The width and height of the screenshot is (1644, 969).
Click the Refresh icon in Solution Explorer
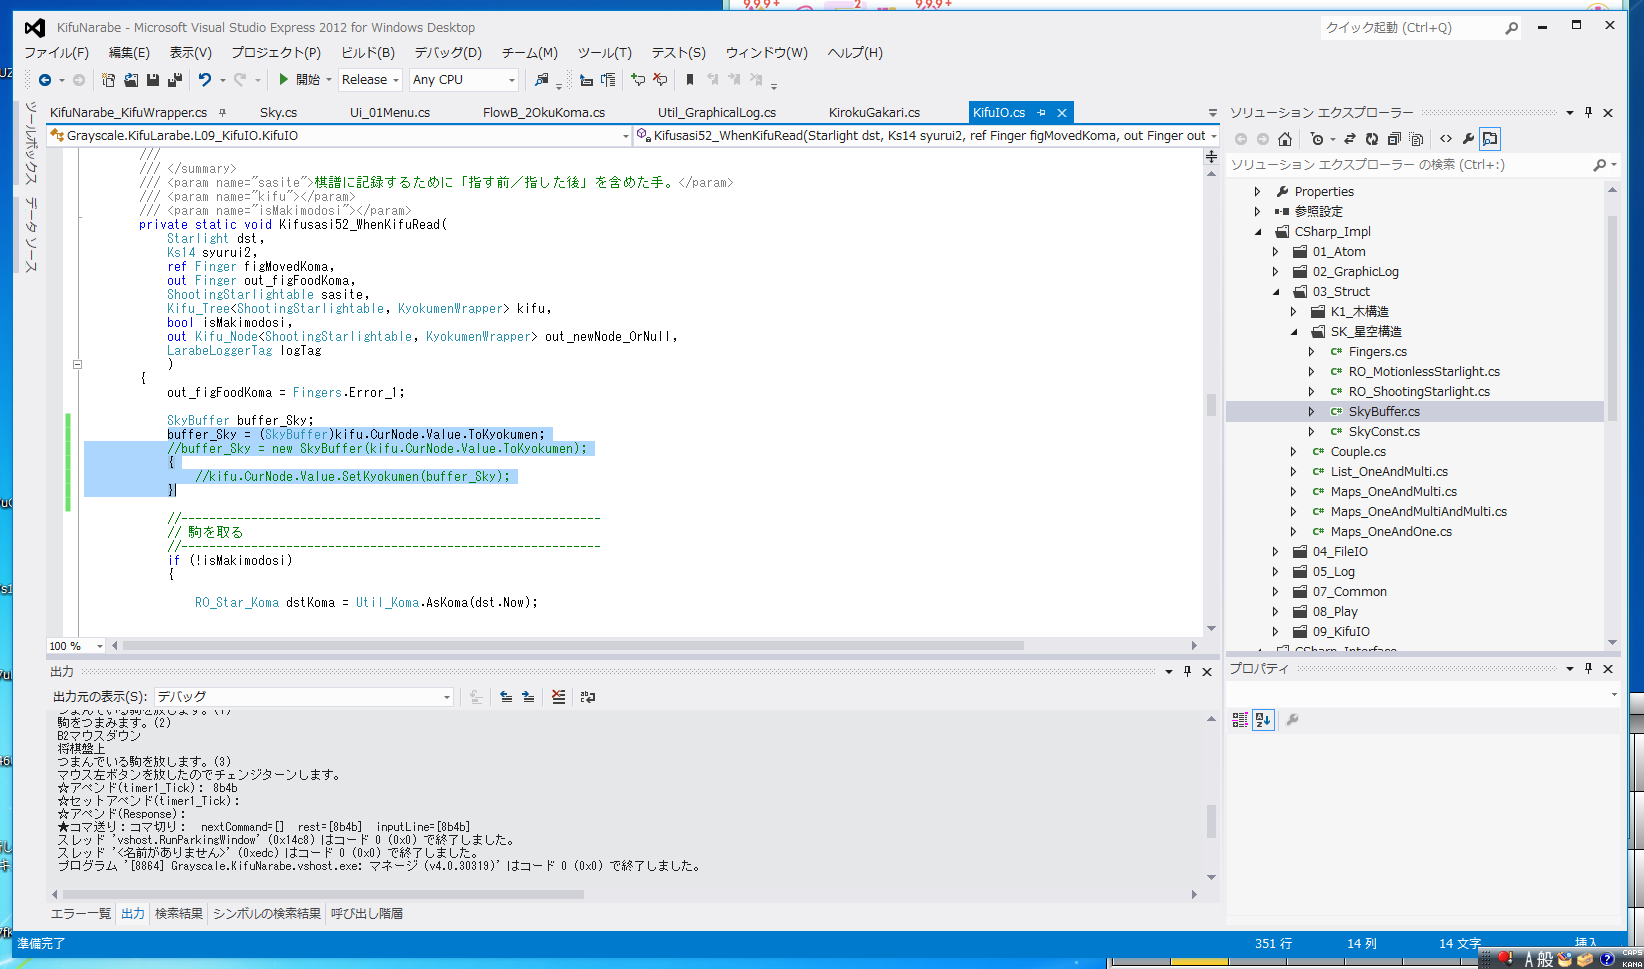[x=1372, y=139]
